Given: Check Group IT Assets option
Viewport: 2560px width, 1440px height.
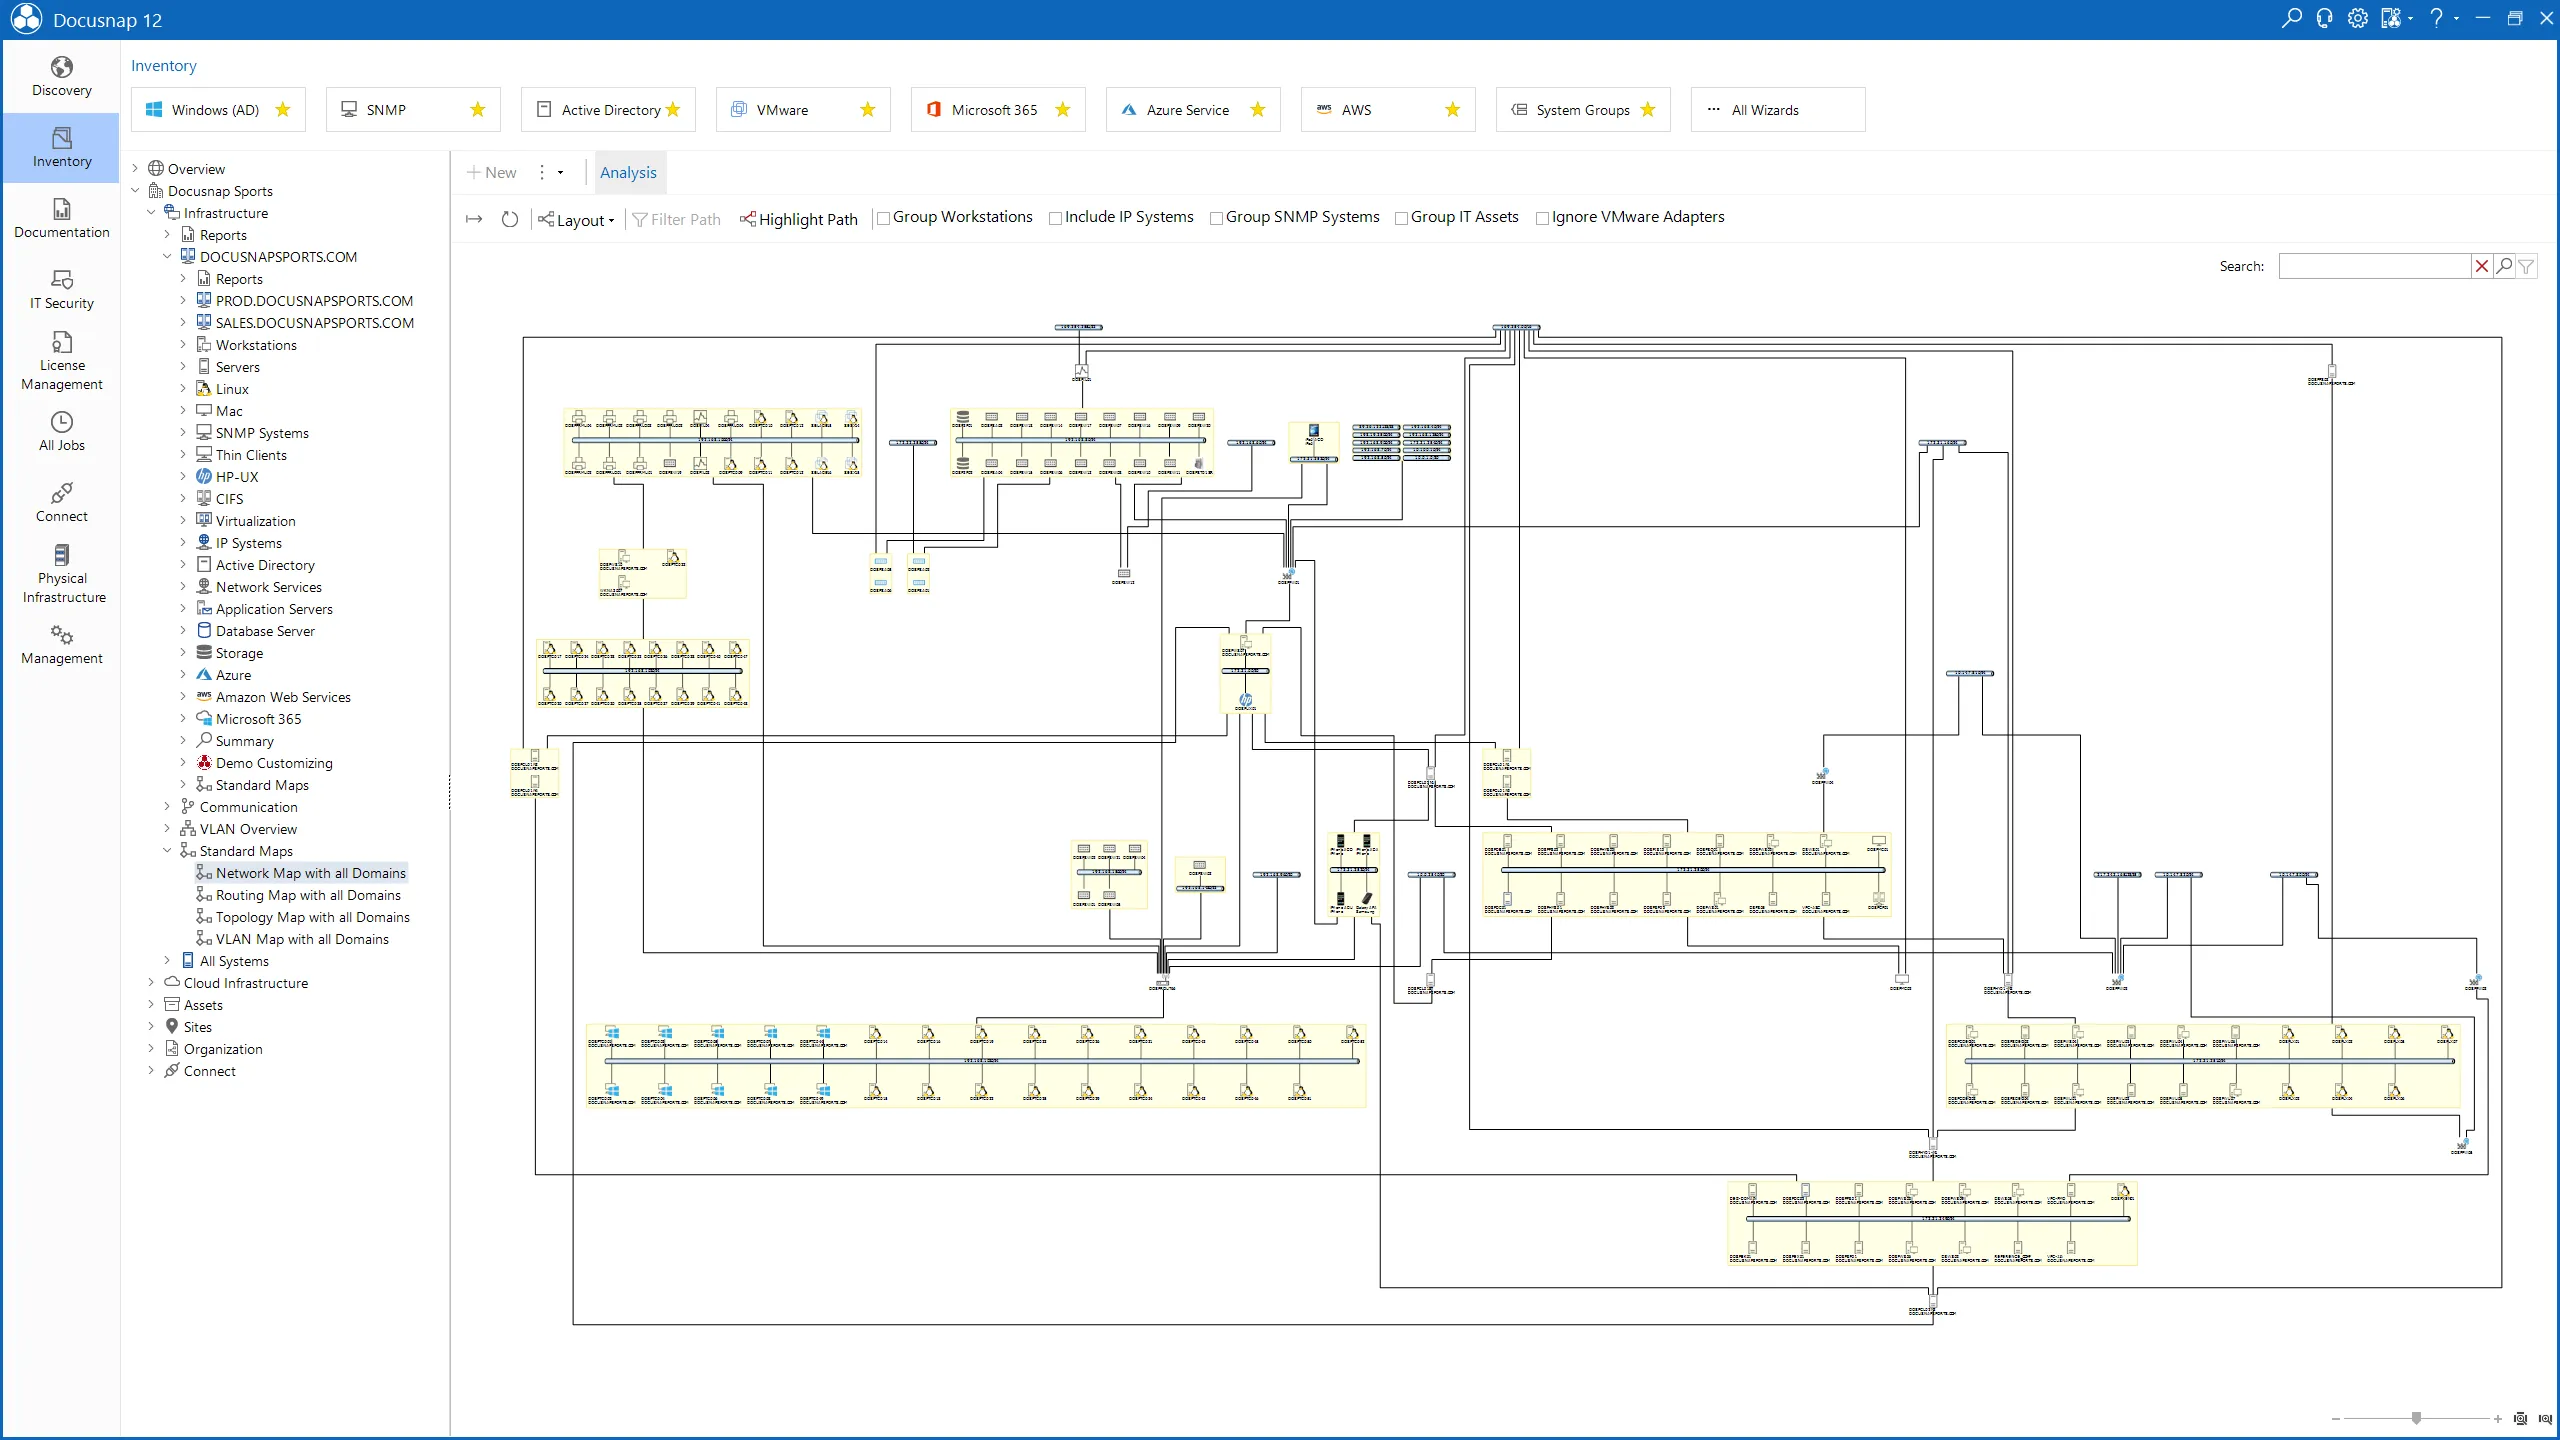Looking at the screenshot, I should click(1401, 218).
